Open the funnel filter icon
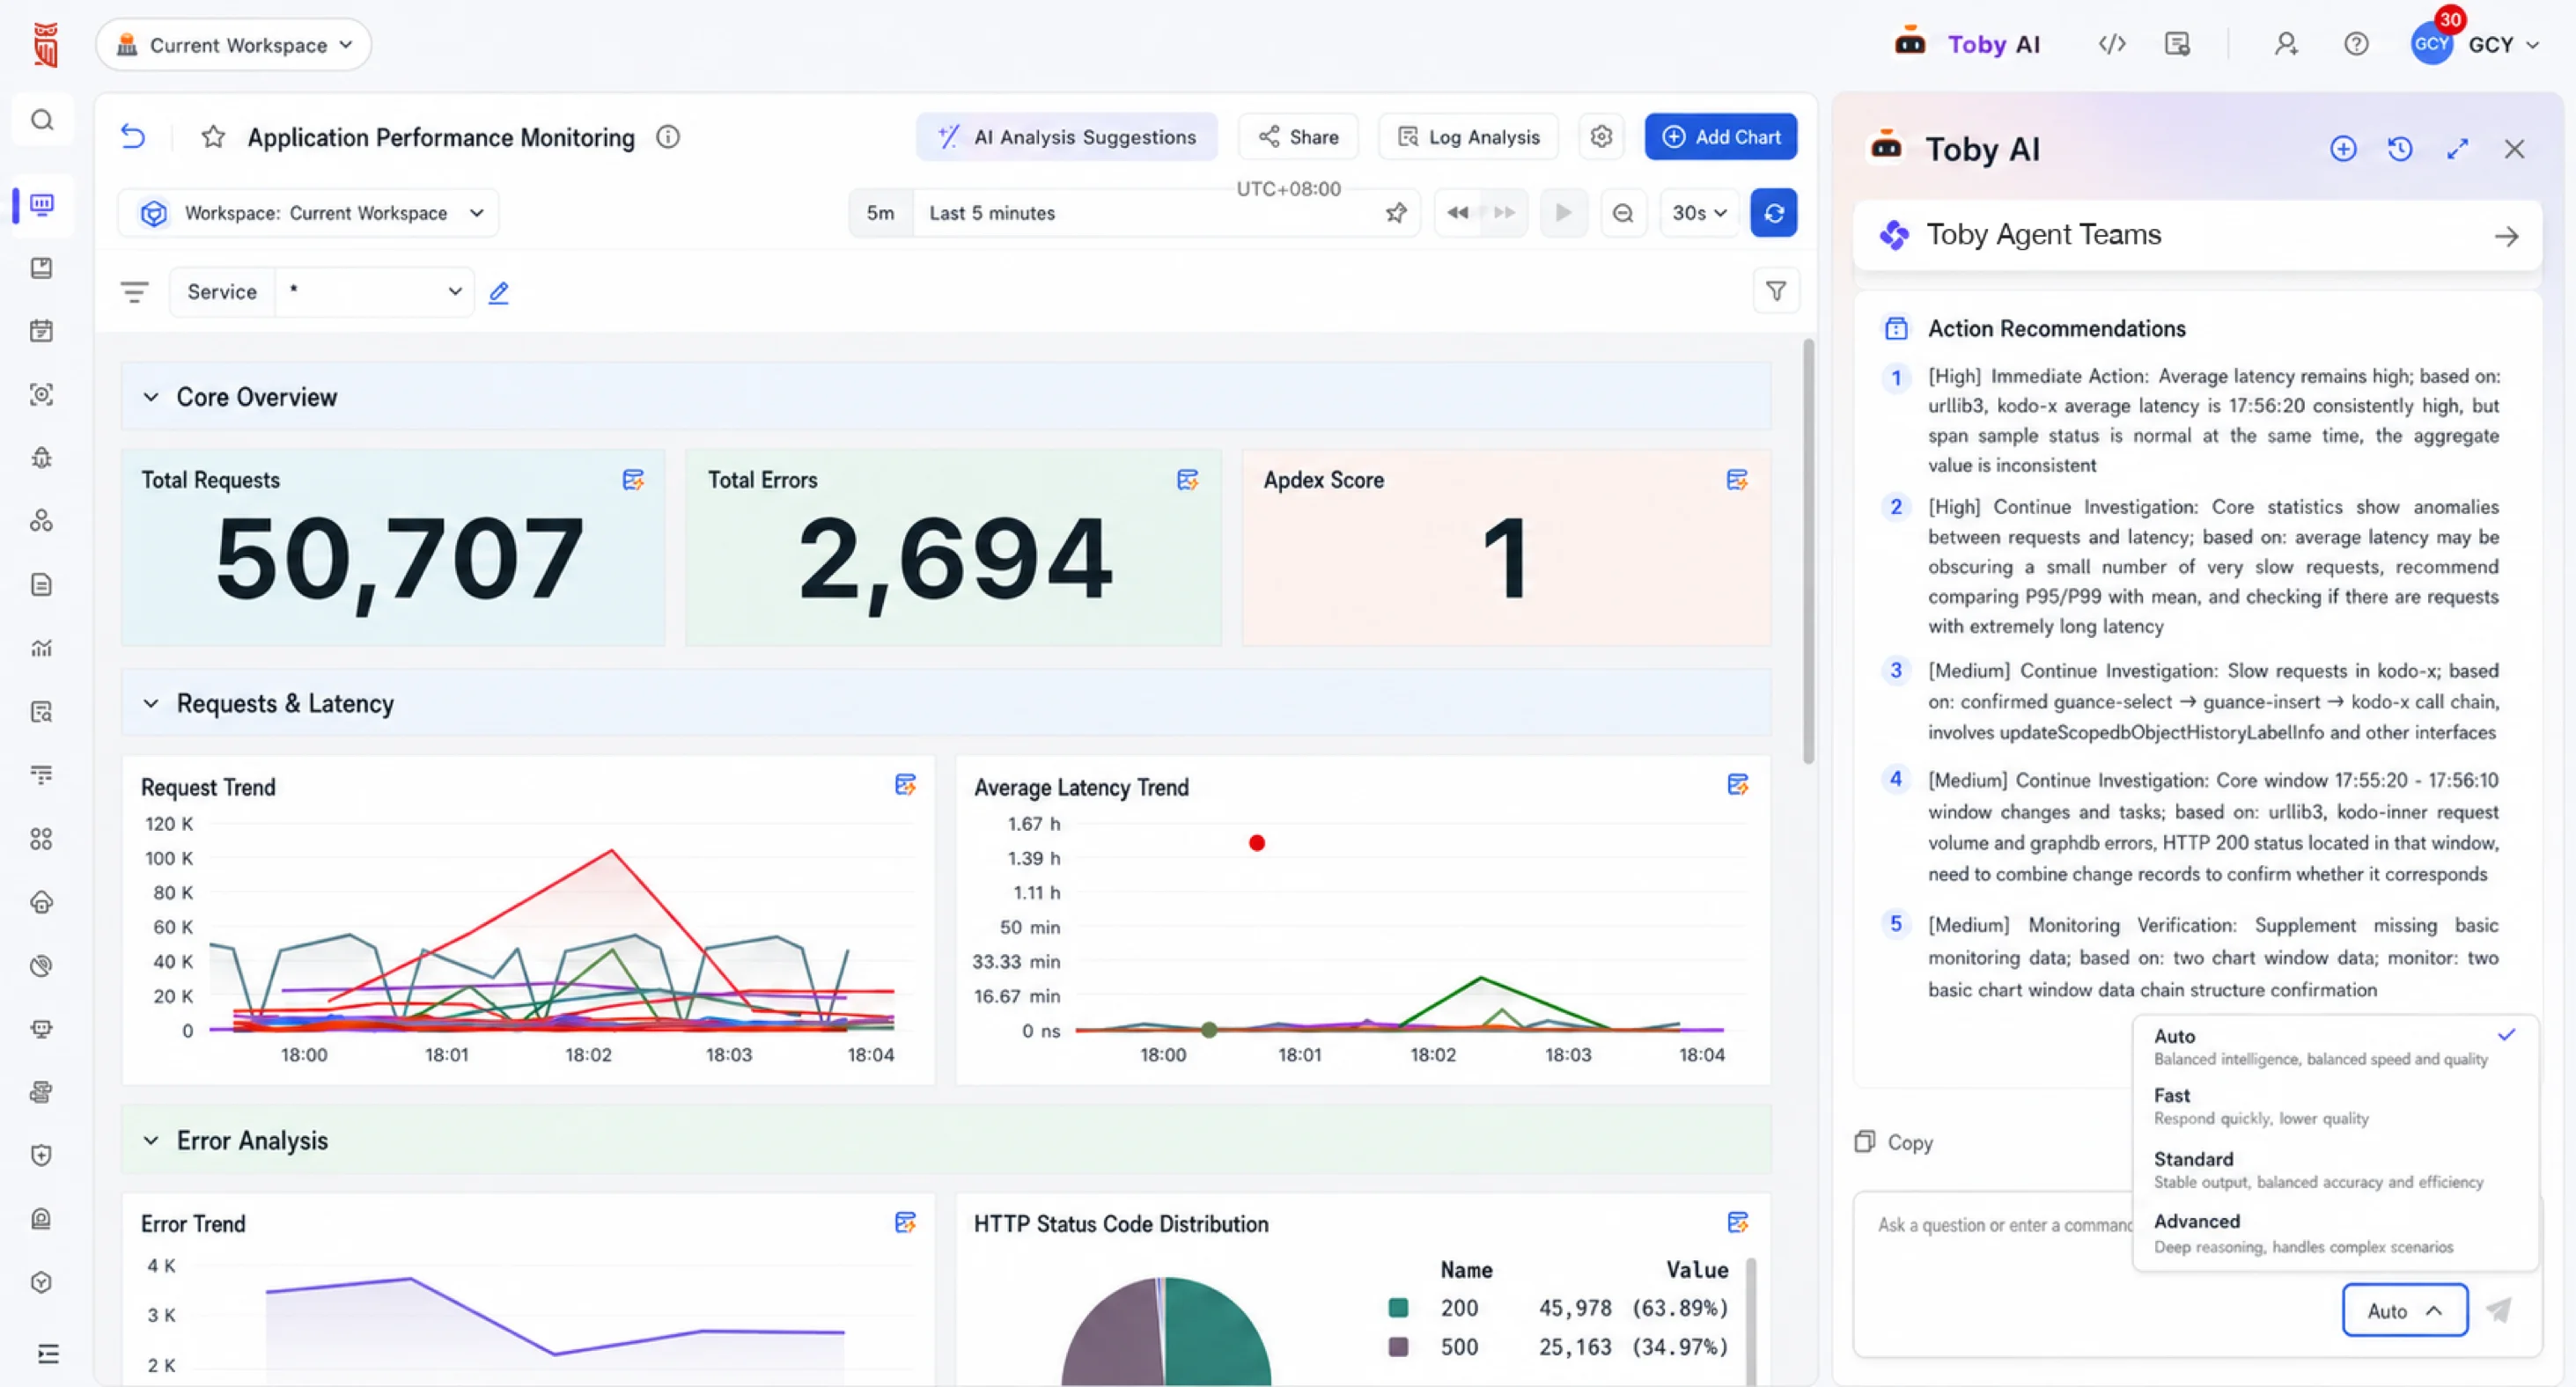This screenshot has width=2576, height=1387. coord(1776,291)
